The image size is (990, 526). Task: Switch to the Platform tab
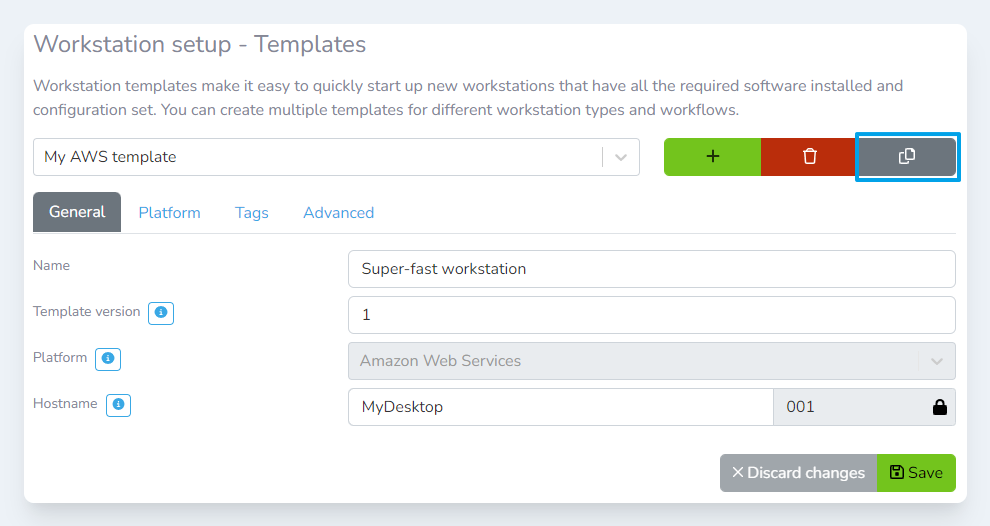coord(169,213)
